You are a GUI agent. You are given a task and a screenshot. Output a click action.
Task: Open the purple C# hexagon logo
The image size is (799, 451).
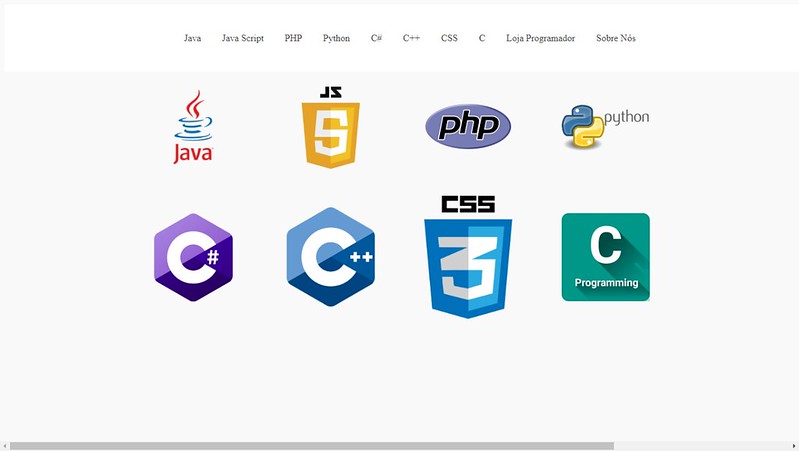(x=193, y=257)
